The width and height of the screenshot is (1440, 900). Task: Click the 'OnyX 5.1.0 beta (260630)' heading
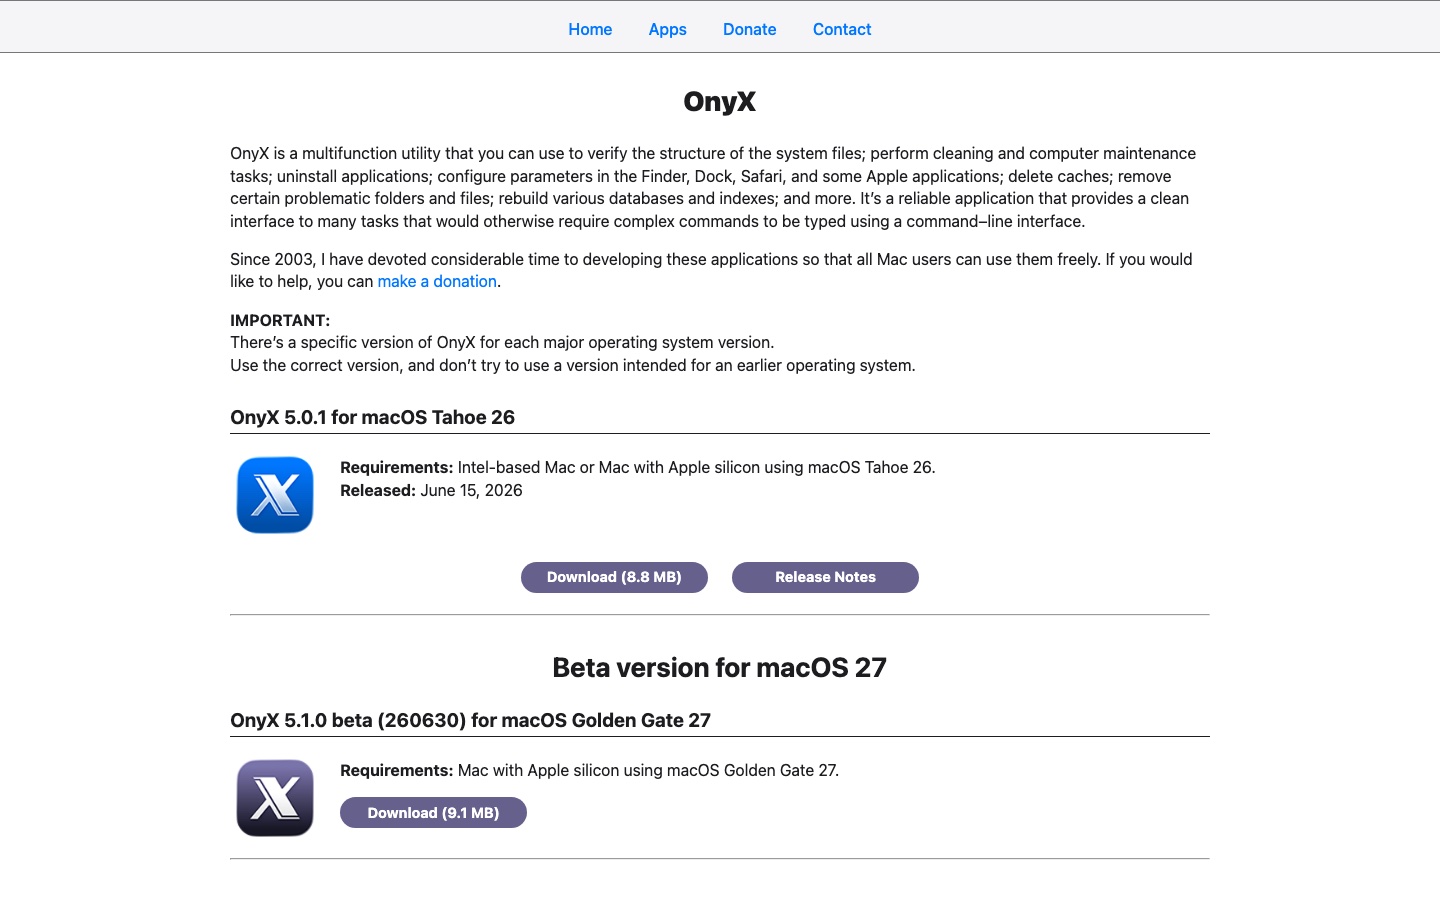click(470, 720)
